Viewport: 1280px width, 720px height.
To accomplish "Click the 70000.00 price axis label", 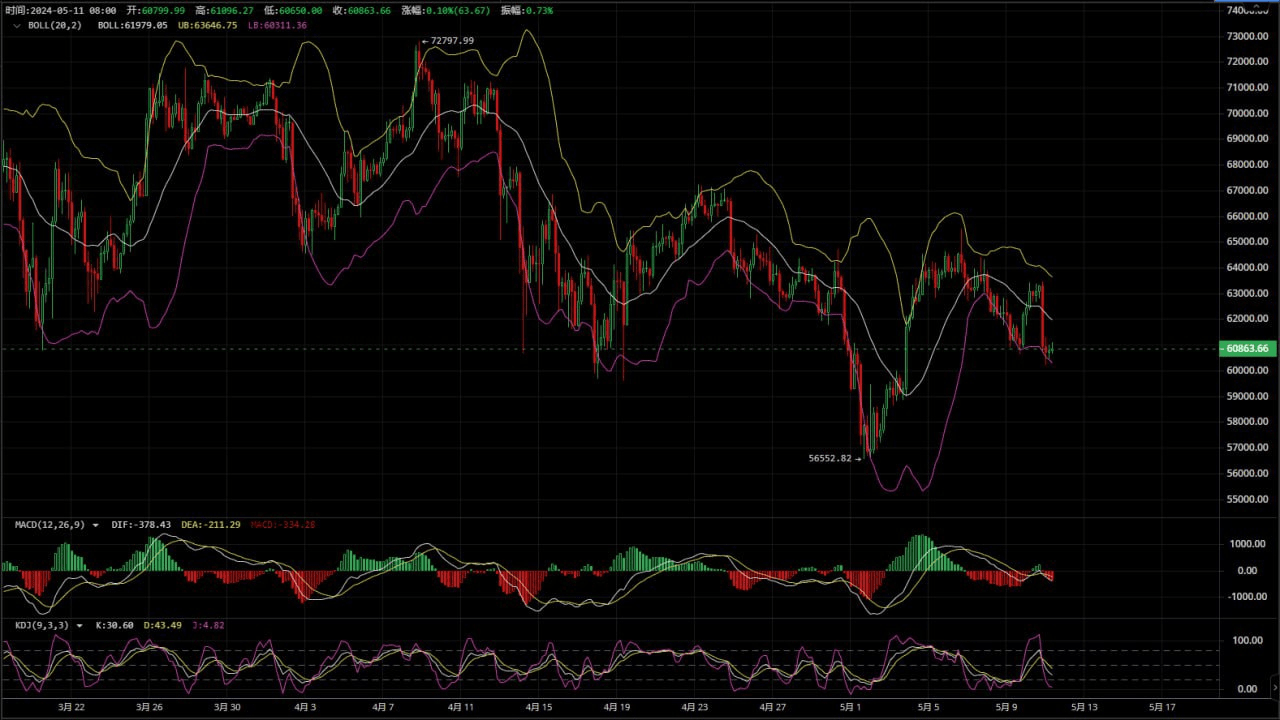I will [1247, 113].
